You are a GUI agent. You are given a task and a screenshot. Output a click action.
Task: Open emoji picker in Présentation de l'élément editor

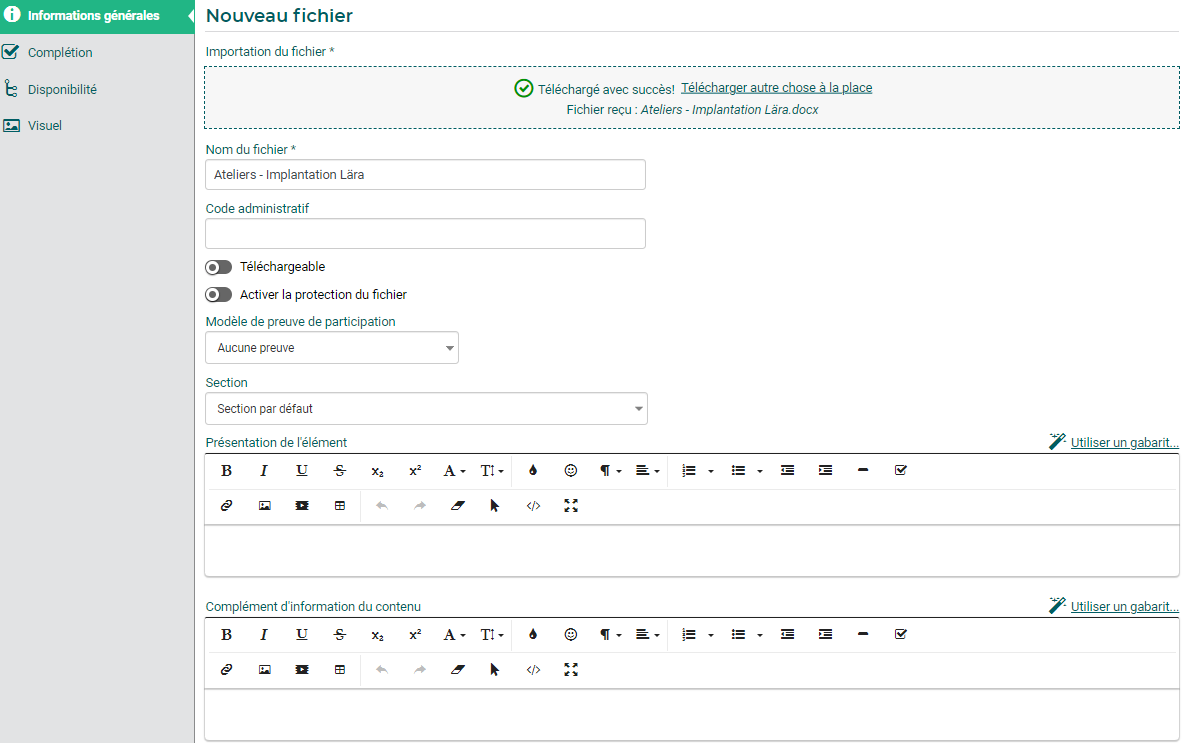[x=571, y=471]
